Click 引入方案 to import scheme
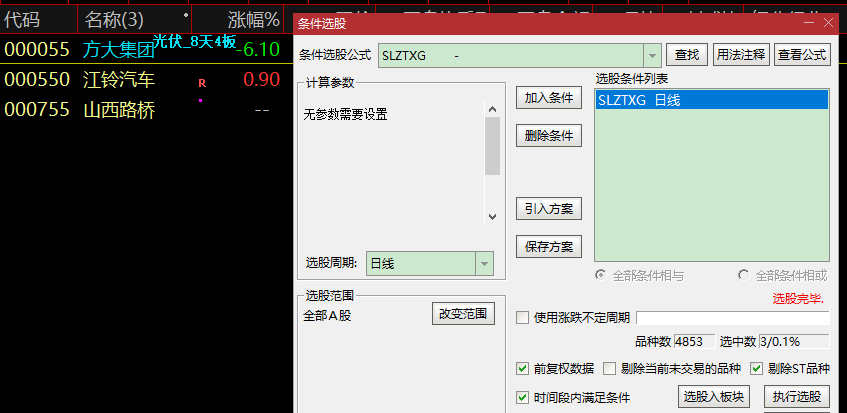Viewport: 847px width, 413px height. click(549, 208)
